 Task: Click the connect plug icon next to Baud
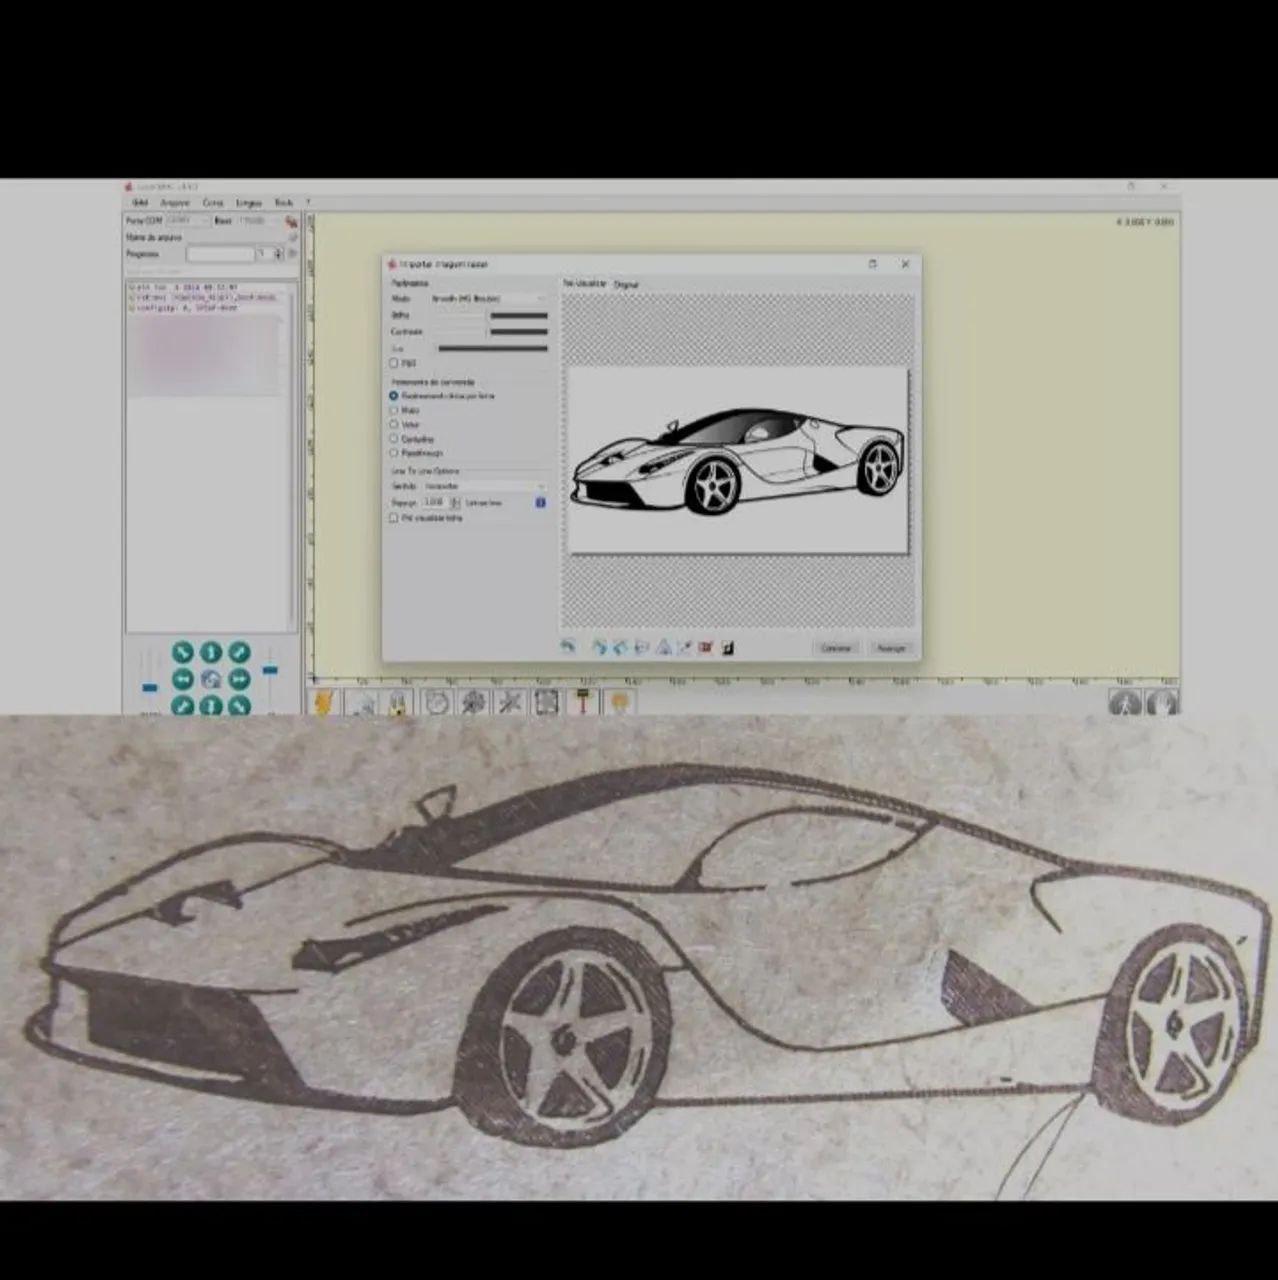point(290,221)
